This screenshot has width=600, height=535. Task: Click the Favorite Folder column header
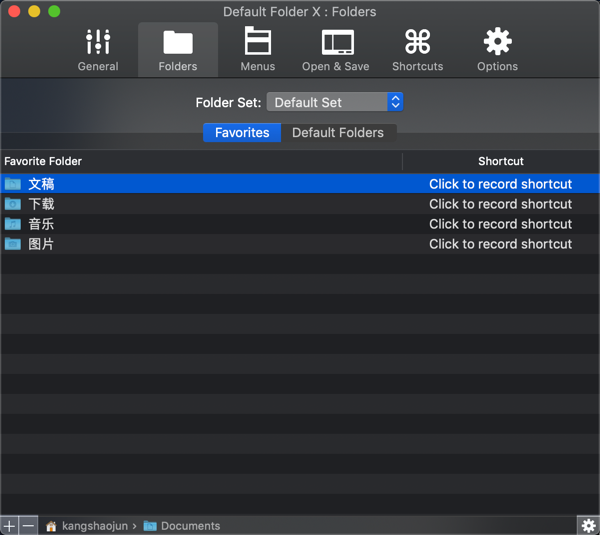coord(201,161)
